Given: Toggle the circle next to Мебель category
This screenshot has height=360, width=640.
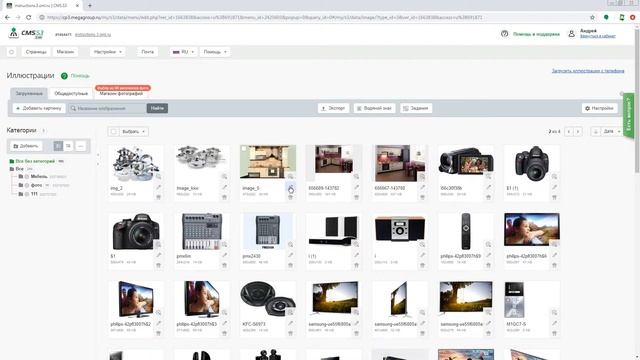Looking at the screenshot, I should (x=27, y=177).
